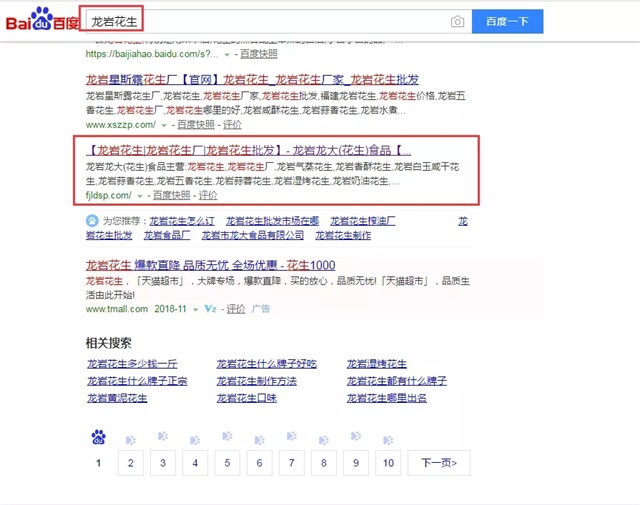Open 百度快照 for the fjldsp.com result
640x505 pixels.
171,196
